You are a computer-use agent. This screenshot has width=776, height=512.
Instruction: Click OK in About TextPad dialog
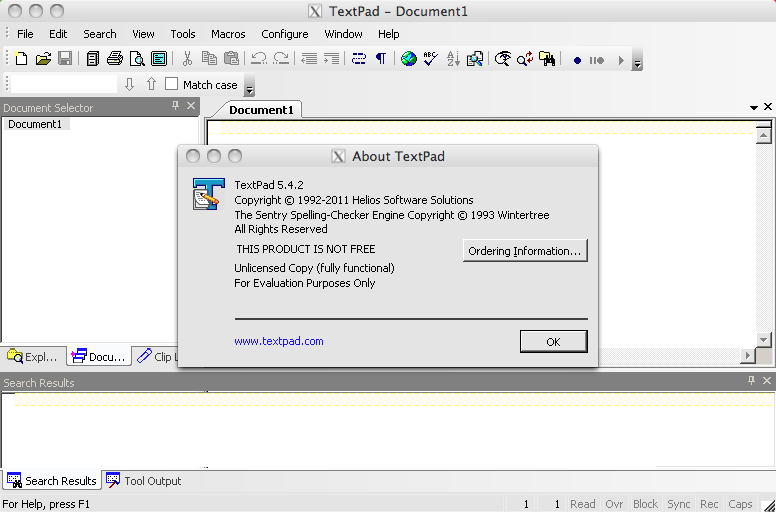[553, 342]
